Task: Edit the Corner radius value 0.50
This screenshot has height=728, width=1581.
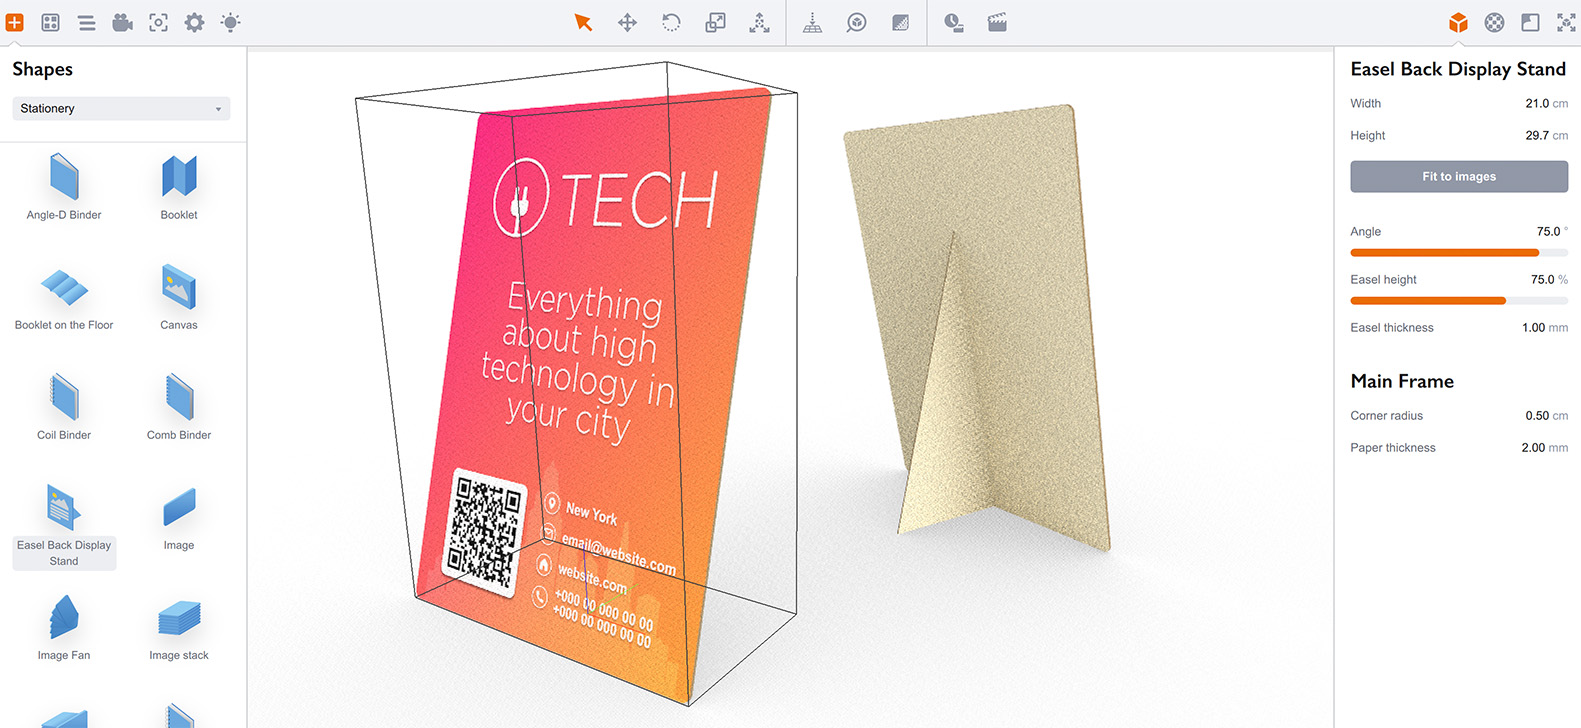Action: [1537, 415]
